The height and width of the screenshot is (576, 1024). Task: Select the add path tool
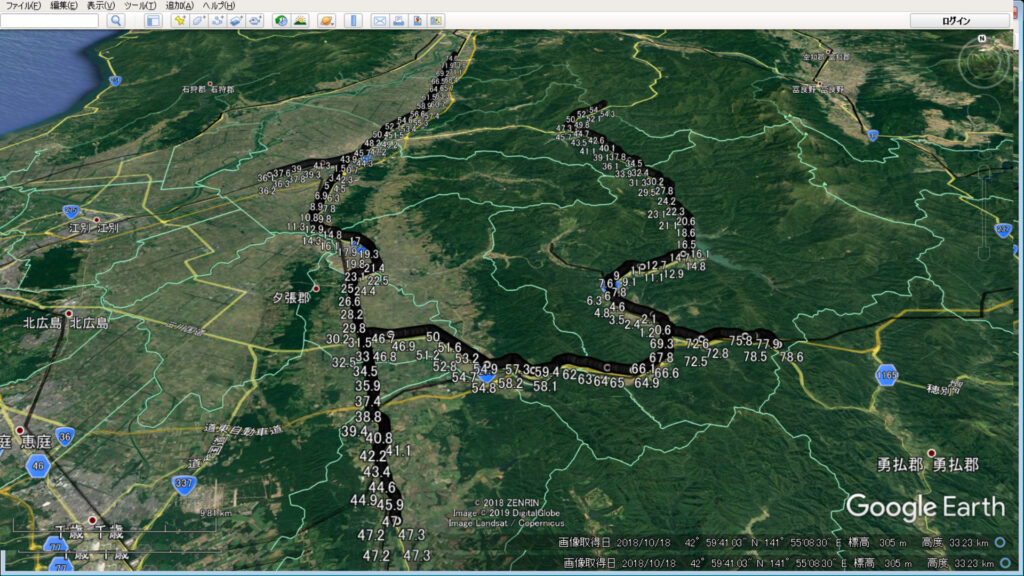point(216,20)
